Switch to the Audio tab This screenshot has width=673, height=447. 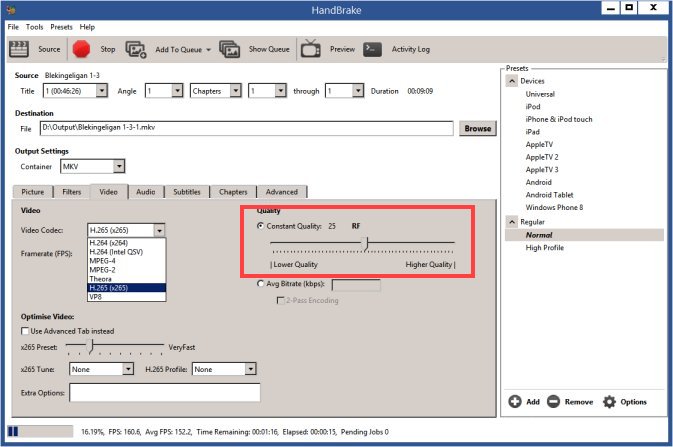click(x=146, y=192)
